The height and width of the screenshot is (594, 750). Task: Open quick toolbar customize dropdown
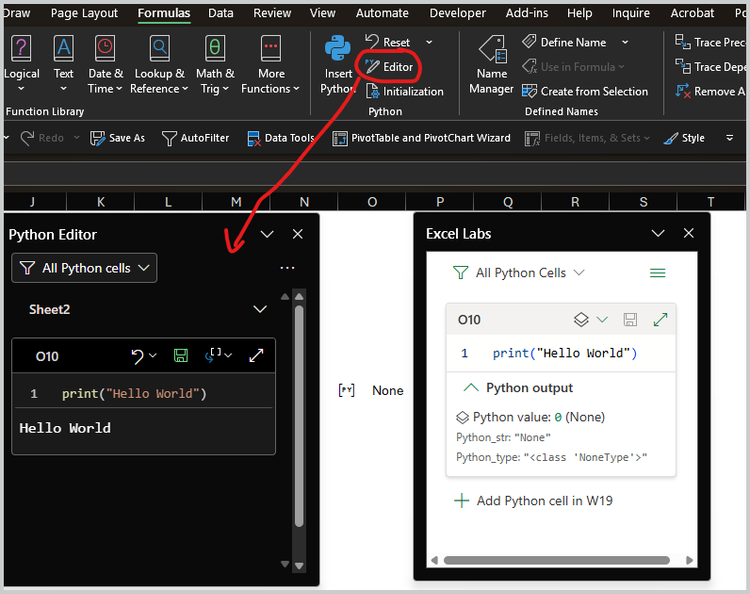(x=729, y=138)
